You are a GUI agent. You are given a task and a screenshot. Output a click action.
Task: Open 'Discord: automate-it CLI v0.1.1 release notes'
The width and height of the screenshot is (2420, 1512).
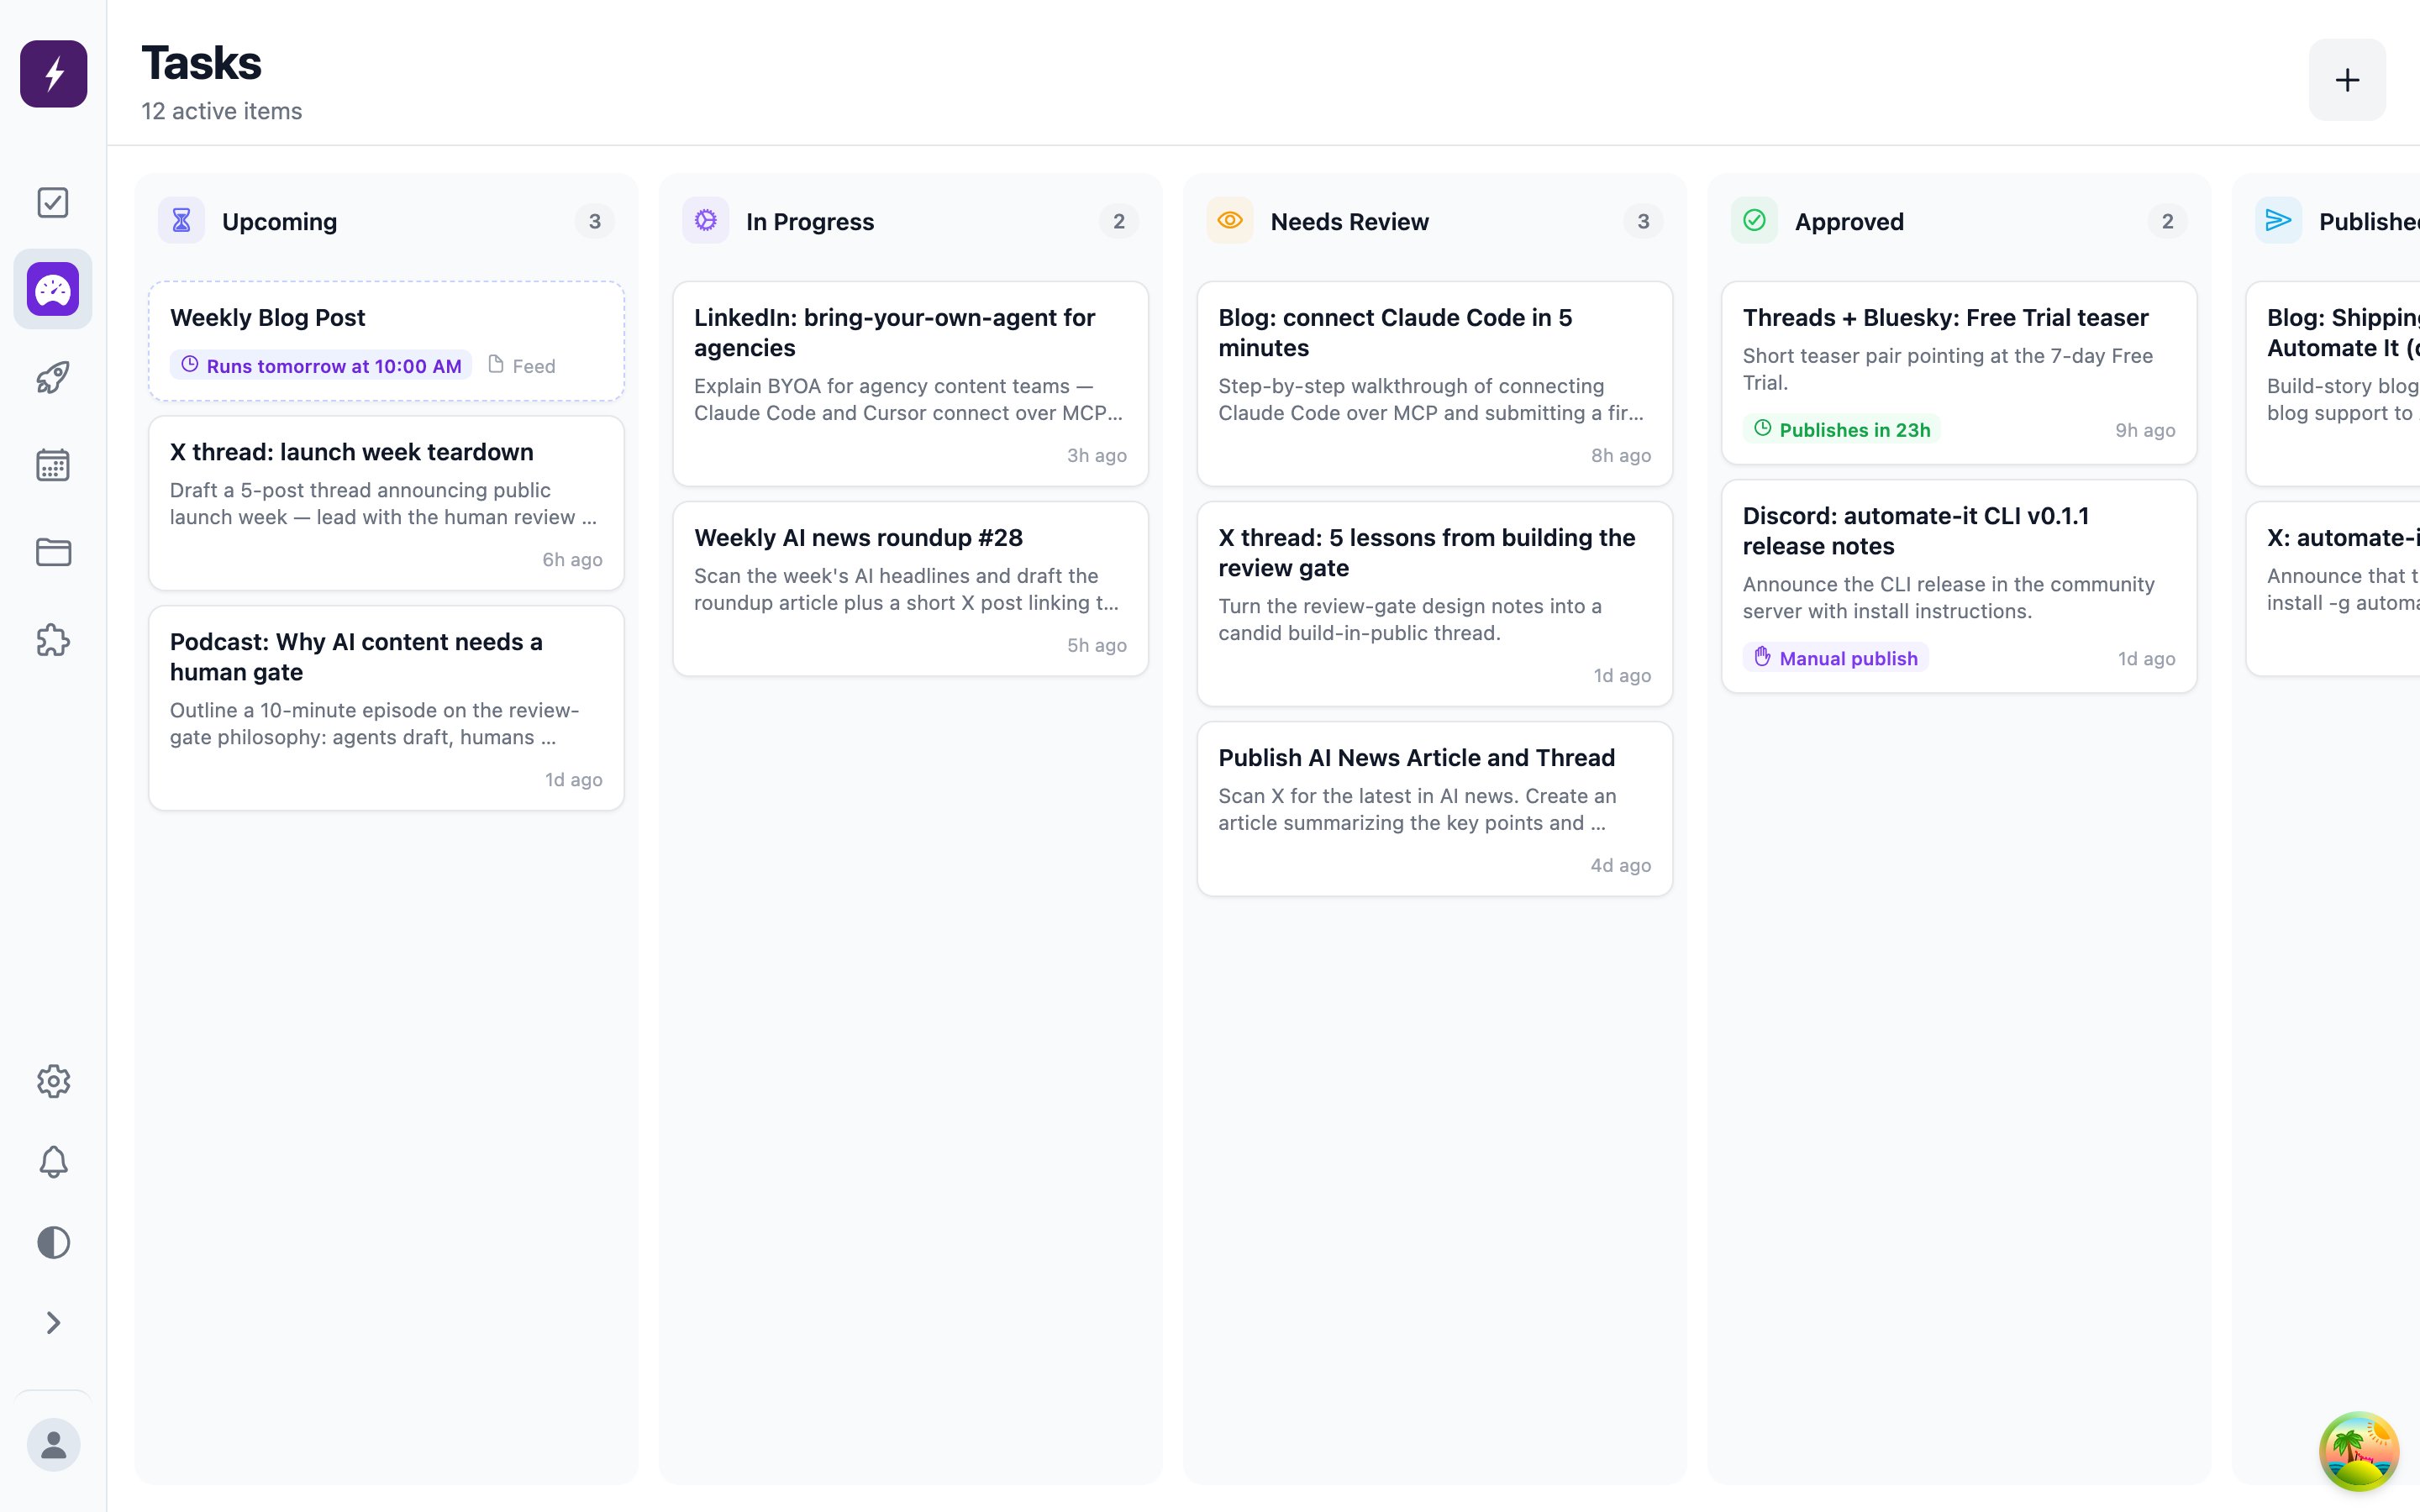pos(1958,586)
